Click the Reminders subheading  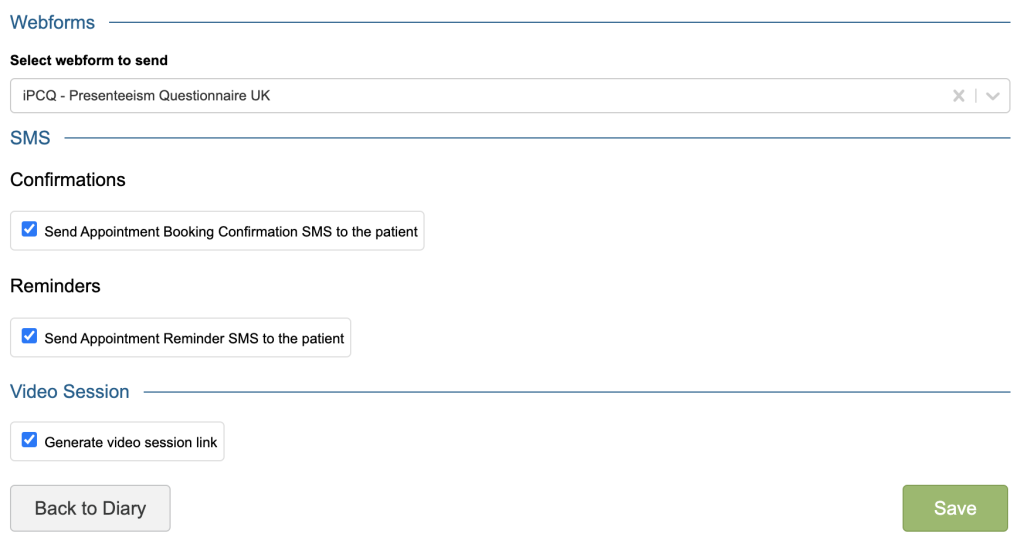pos(55,286)
